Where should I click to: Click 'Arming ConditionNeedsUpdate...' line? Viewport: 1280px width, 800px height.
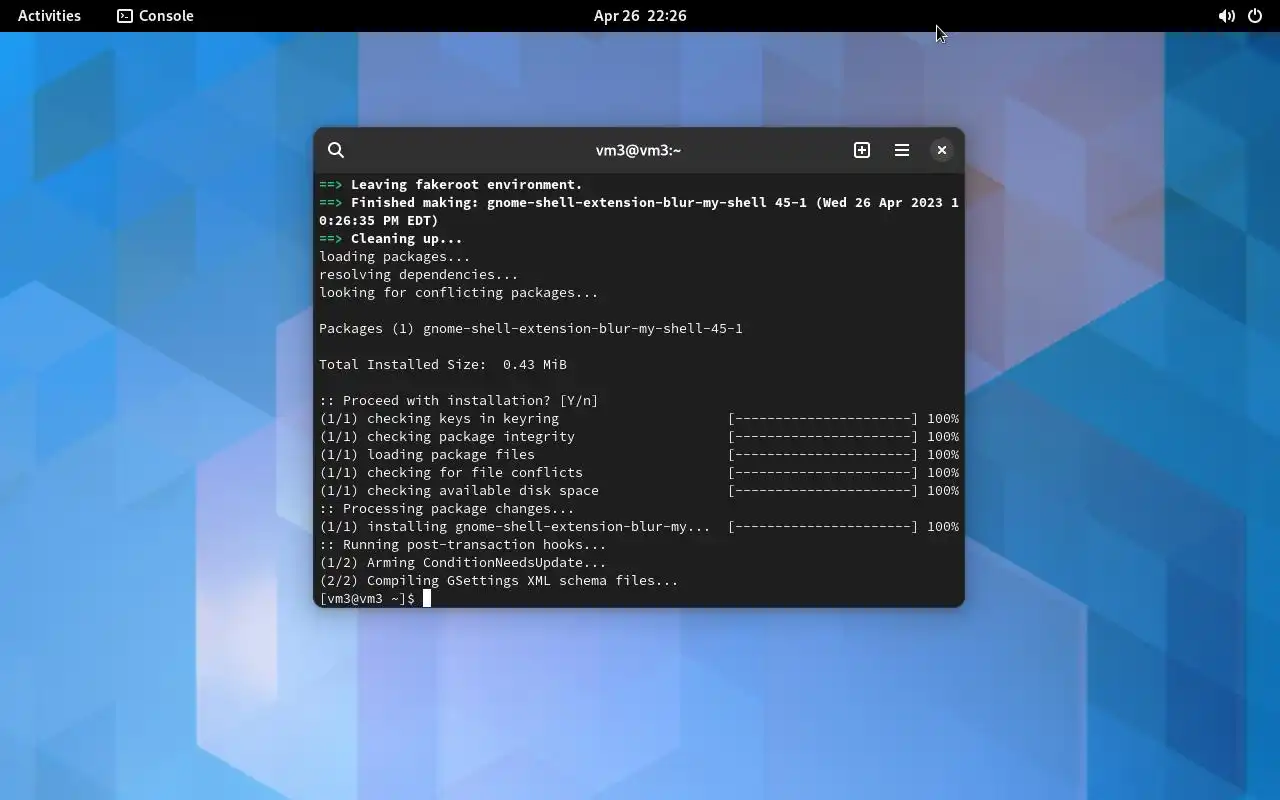pyautogui.click(x=462, y=562)
